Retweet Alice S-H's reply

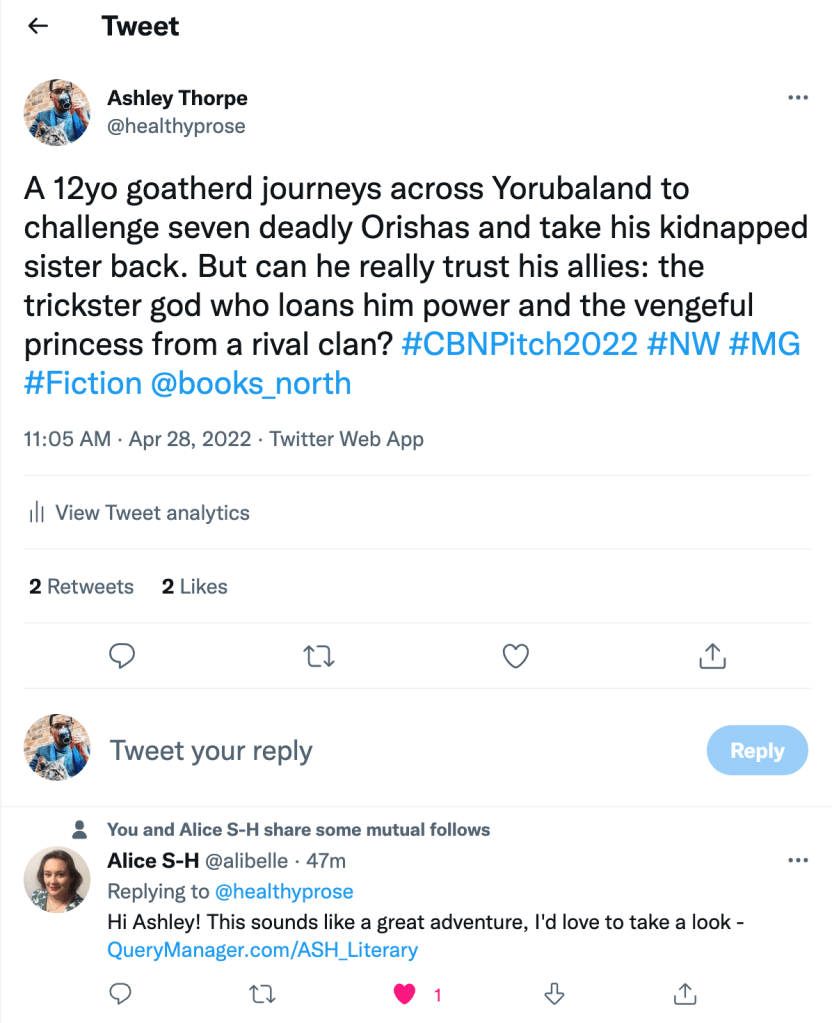[x=263, y=994]
